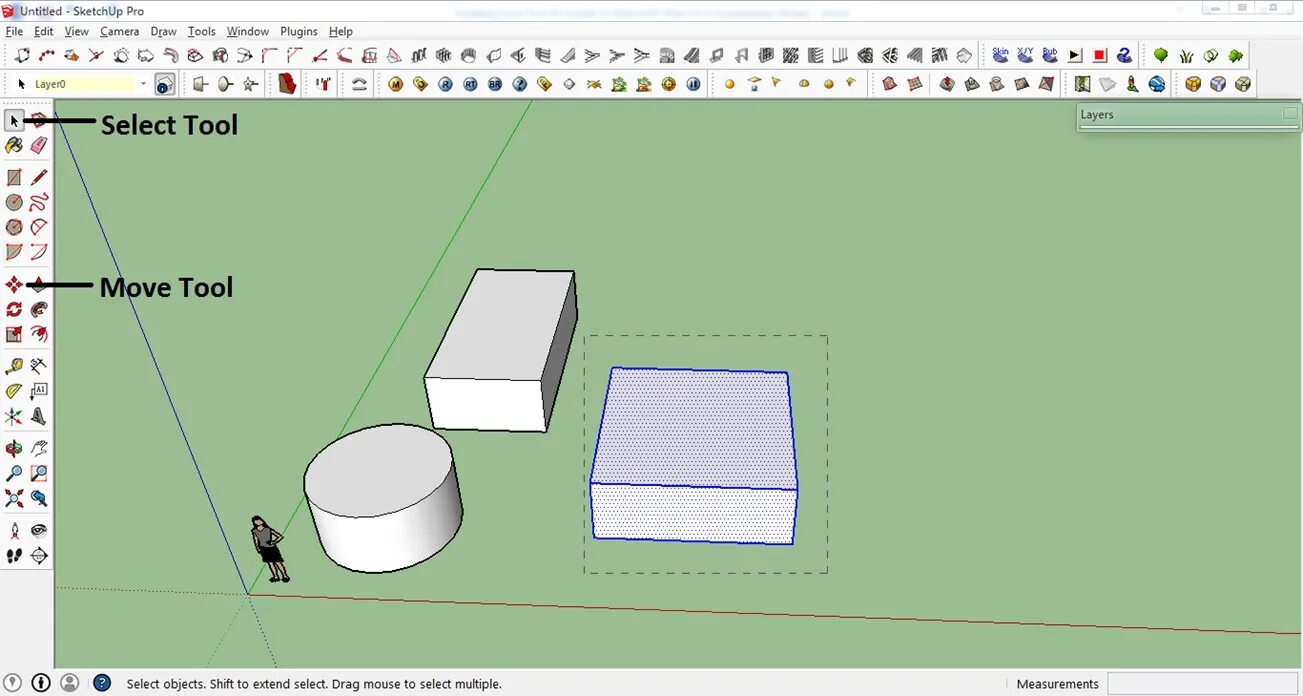This screenshot has width=1303, height=696.
Task: Select the Orbit tool
Action: point(14,449)
